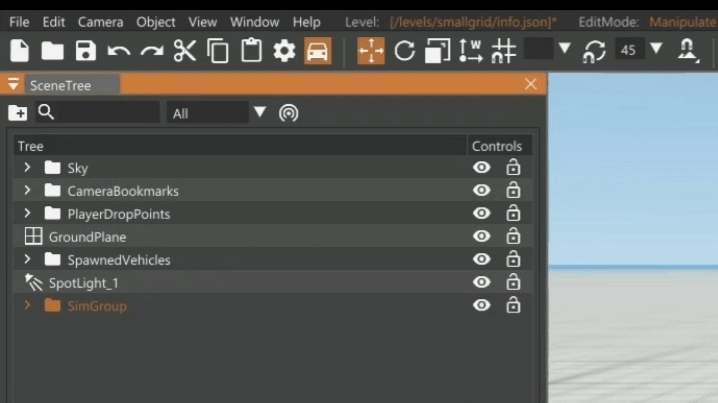The height and width of the screenshot is (403, 718).
Task: Expand the SimGroup folder
Action: pyautogui.click(x=27, y=305)
